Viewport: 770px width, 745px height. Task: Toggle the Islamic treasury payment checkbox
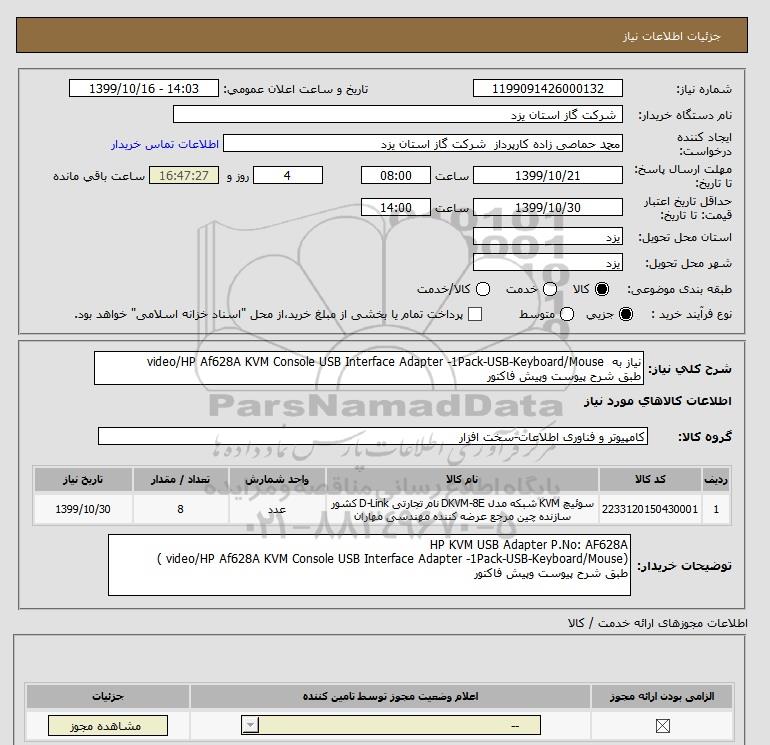[x=475, y=314]
